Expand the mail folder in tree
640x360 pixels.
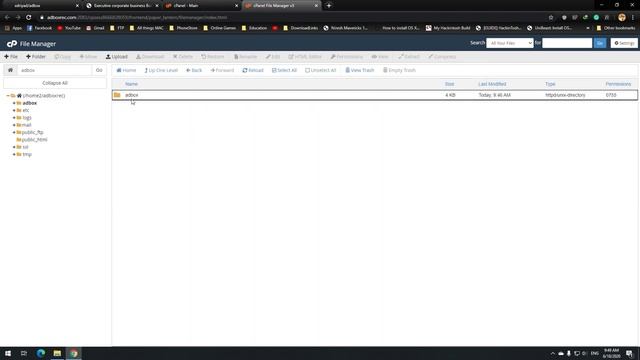(14, 125)
